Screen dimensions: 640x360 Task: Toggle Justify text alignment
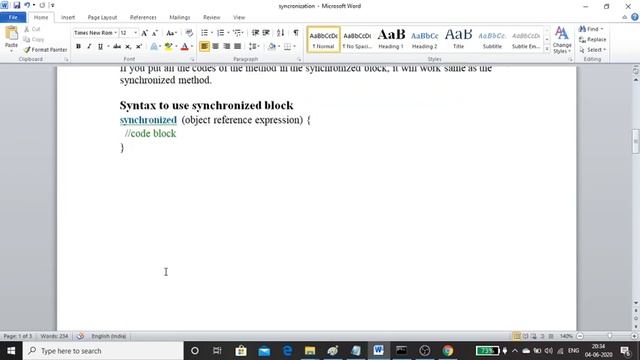tap(238, 47)
